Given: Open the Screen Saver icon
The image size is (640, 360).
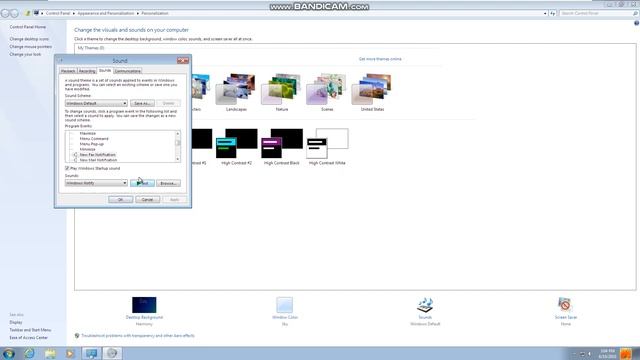Looking at the screenshot, I should tap(565, 305).
